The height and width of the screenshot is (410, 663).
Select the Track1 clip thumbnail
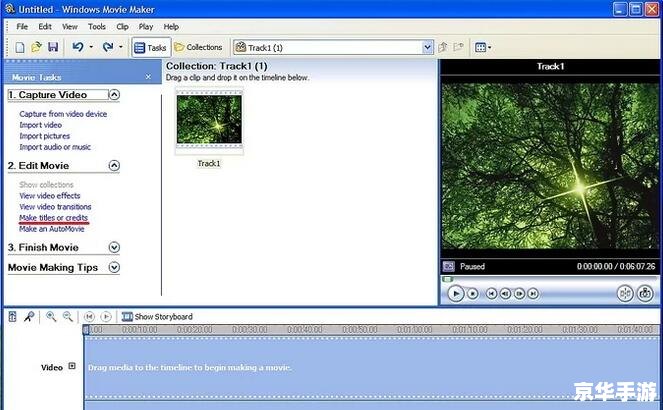(209, 120)
